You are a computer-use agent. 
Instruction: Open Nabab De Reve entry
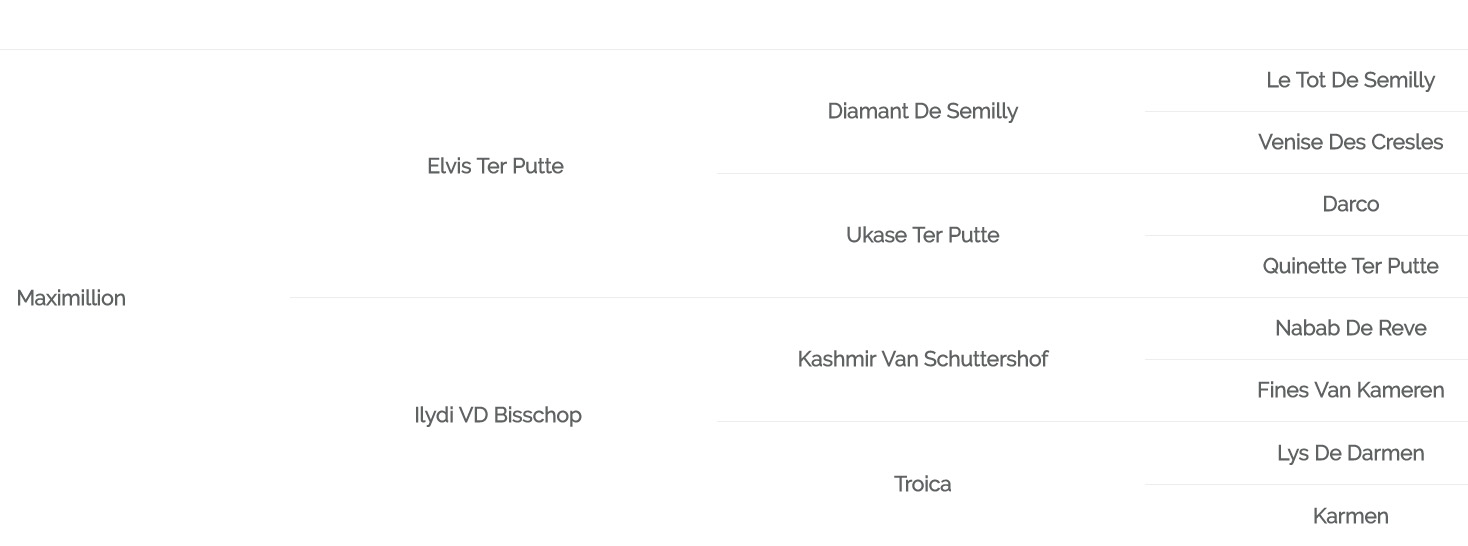click(1350, 328)
